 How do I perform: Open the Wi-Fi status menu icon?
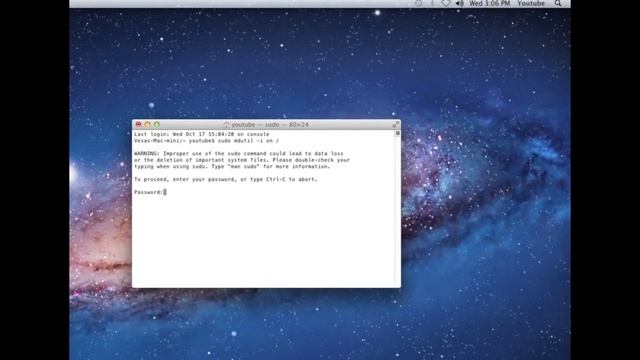click(x=445, y=3)
